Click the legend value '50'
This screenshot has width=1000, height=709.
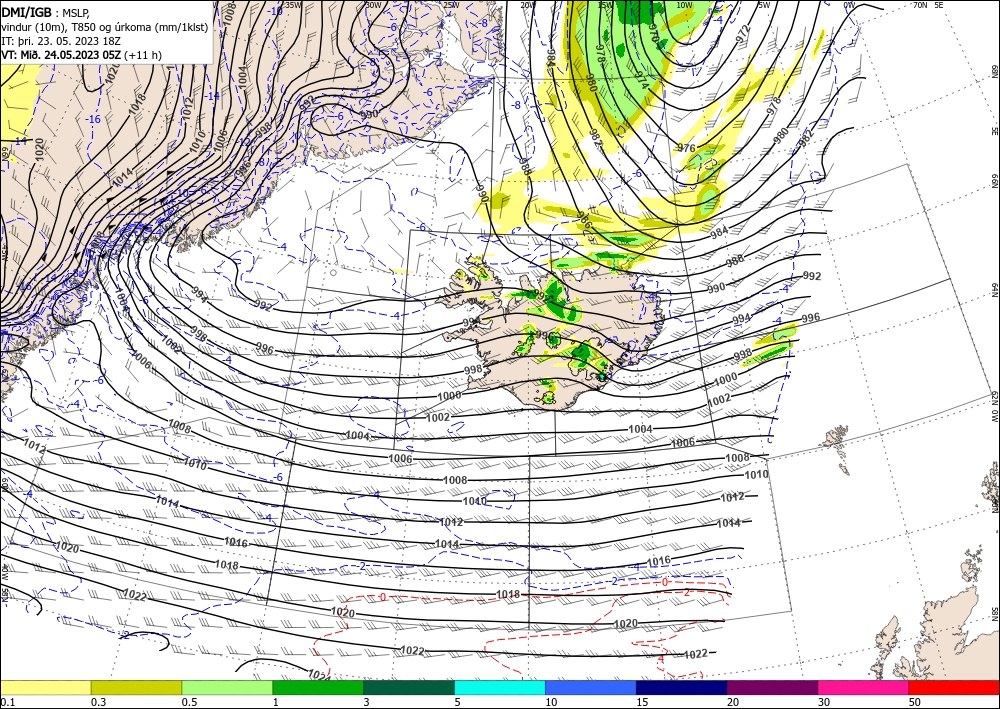(x=915, y=702)
